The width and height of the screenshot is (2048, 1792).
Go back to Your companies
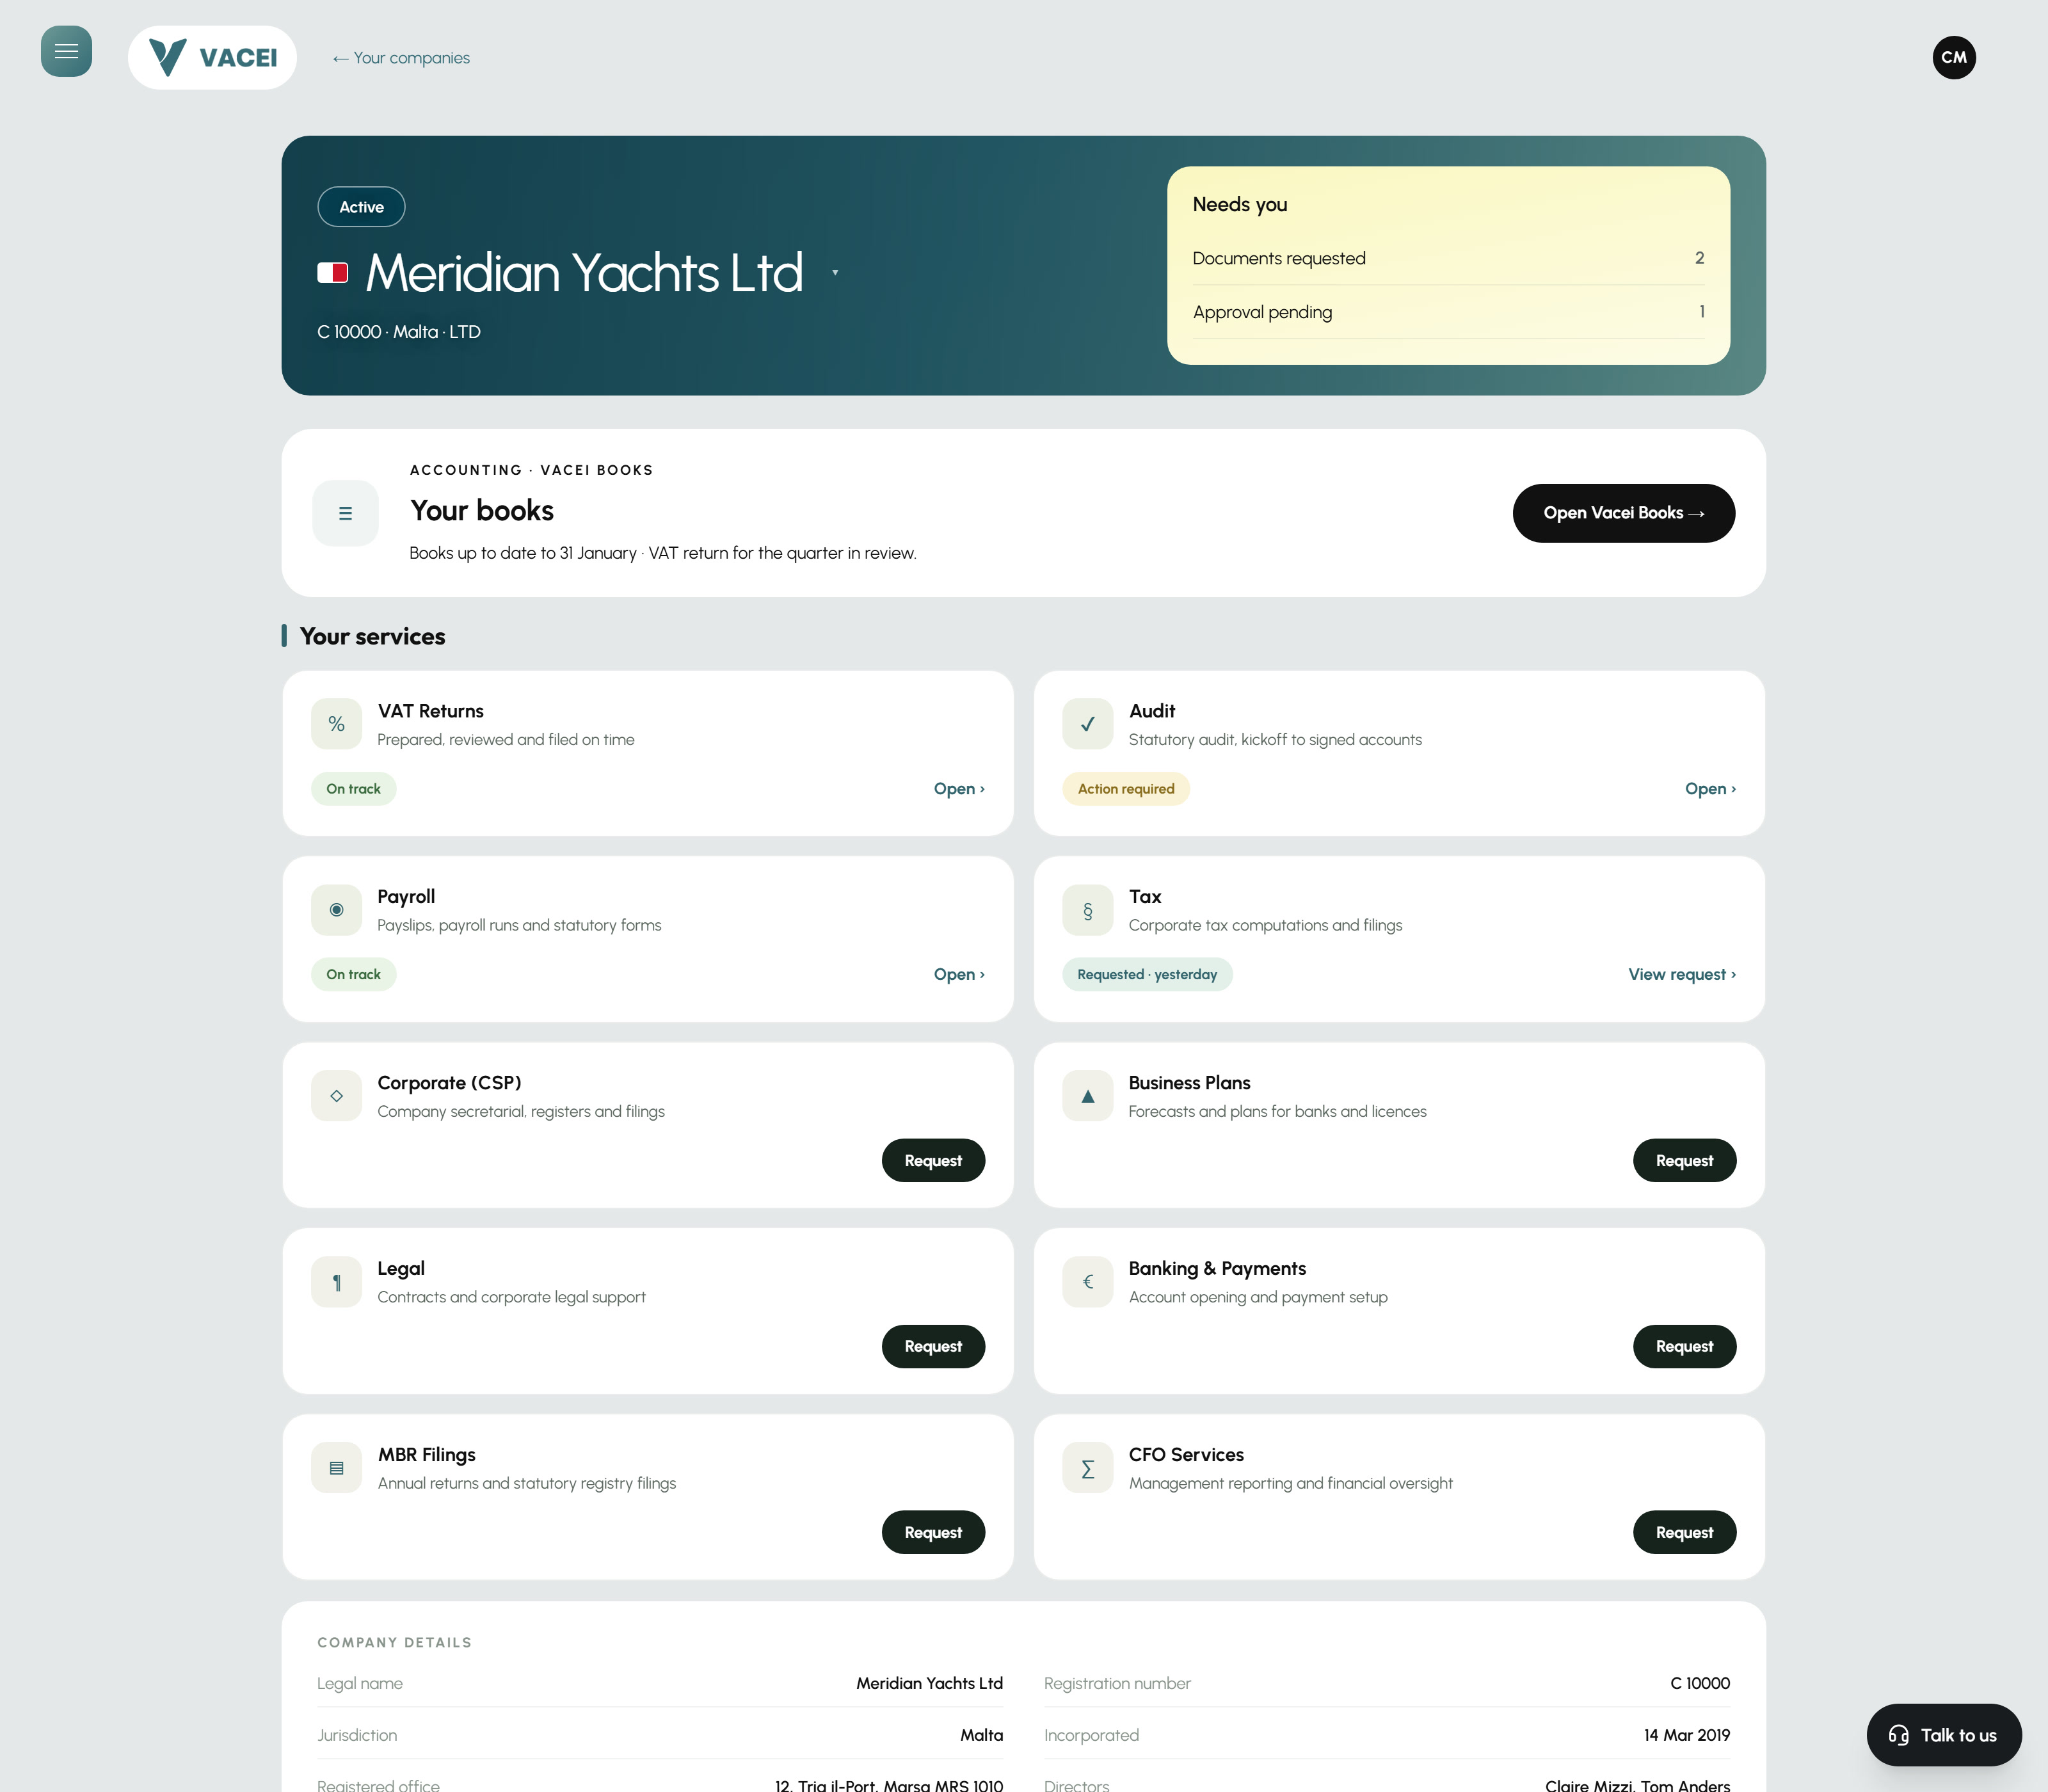pyautogui.click(x=401, y=58)
